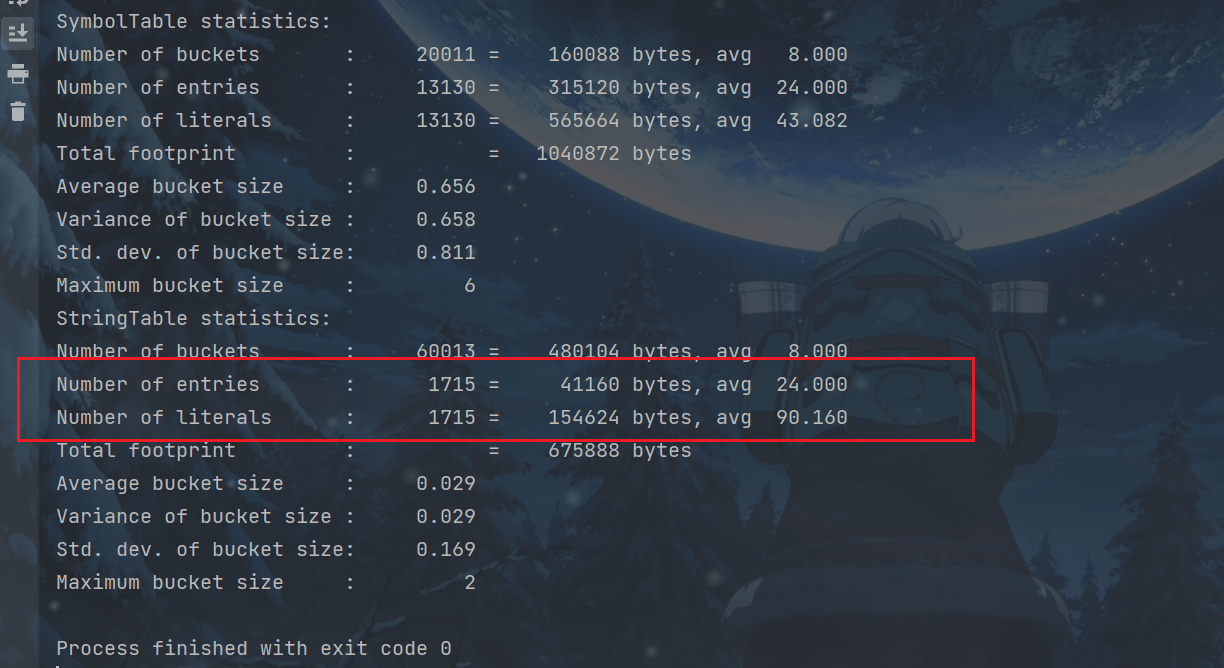This screenshot has width=1224, height=668.
Task: Click the std. dev. value 0.169
Action: 446,549
